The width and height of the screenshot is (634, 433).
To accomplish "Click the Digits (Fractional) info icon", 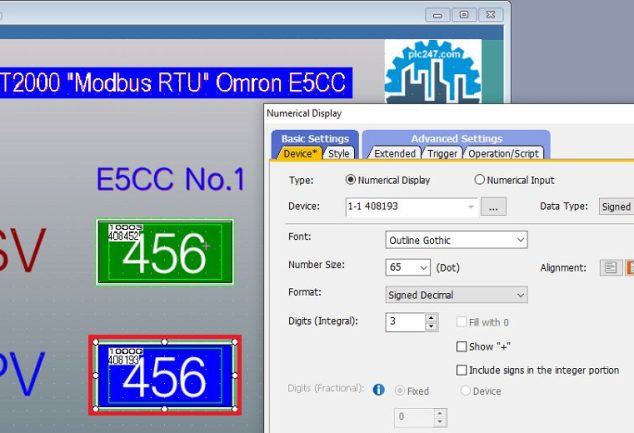I will click(378, 390).
